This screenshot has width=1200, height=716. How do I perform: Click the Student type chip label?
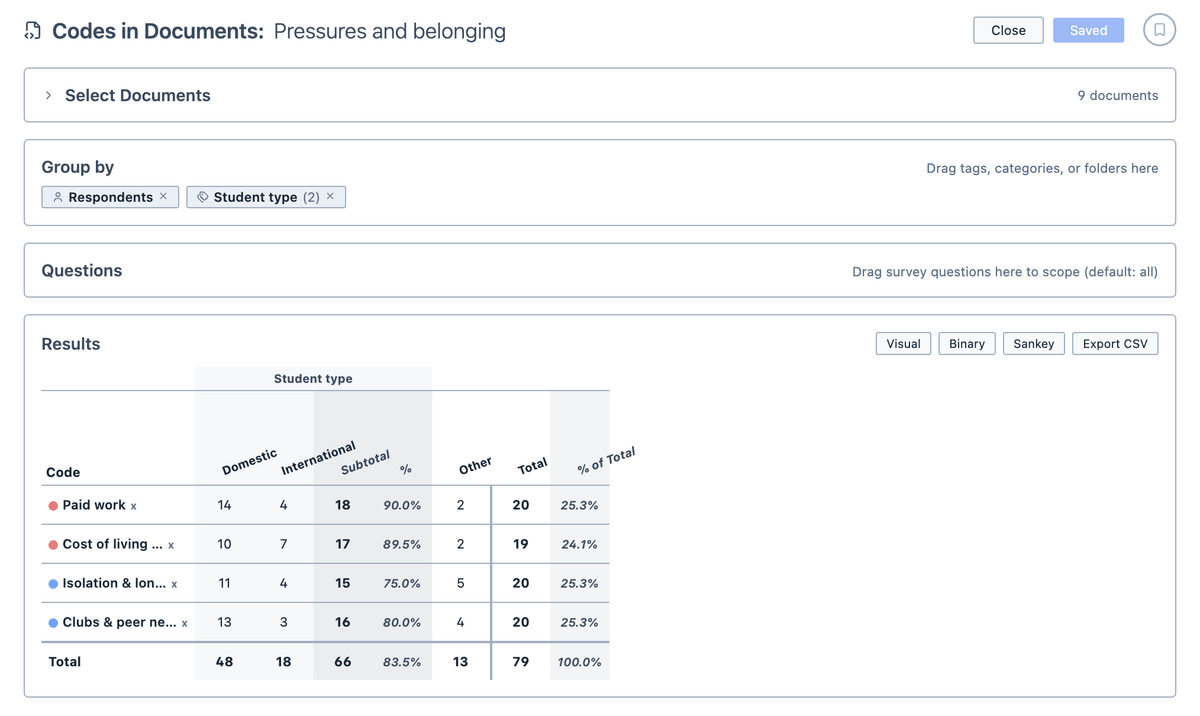(255, 197)
